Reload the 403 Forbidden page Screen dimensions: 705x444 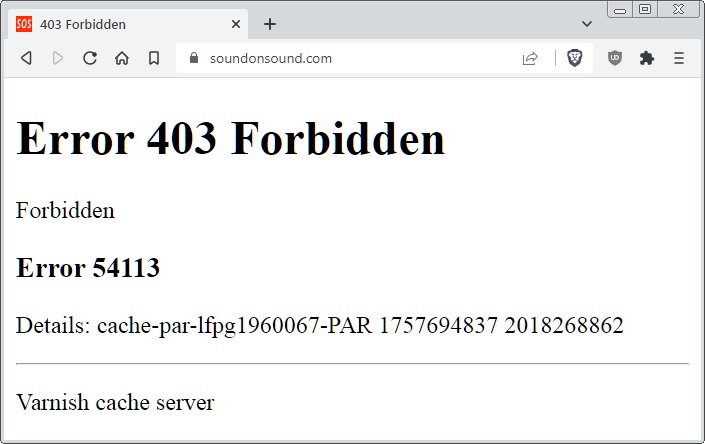tap(90, 58)
